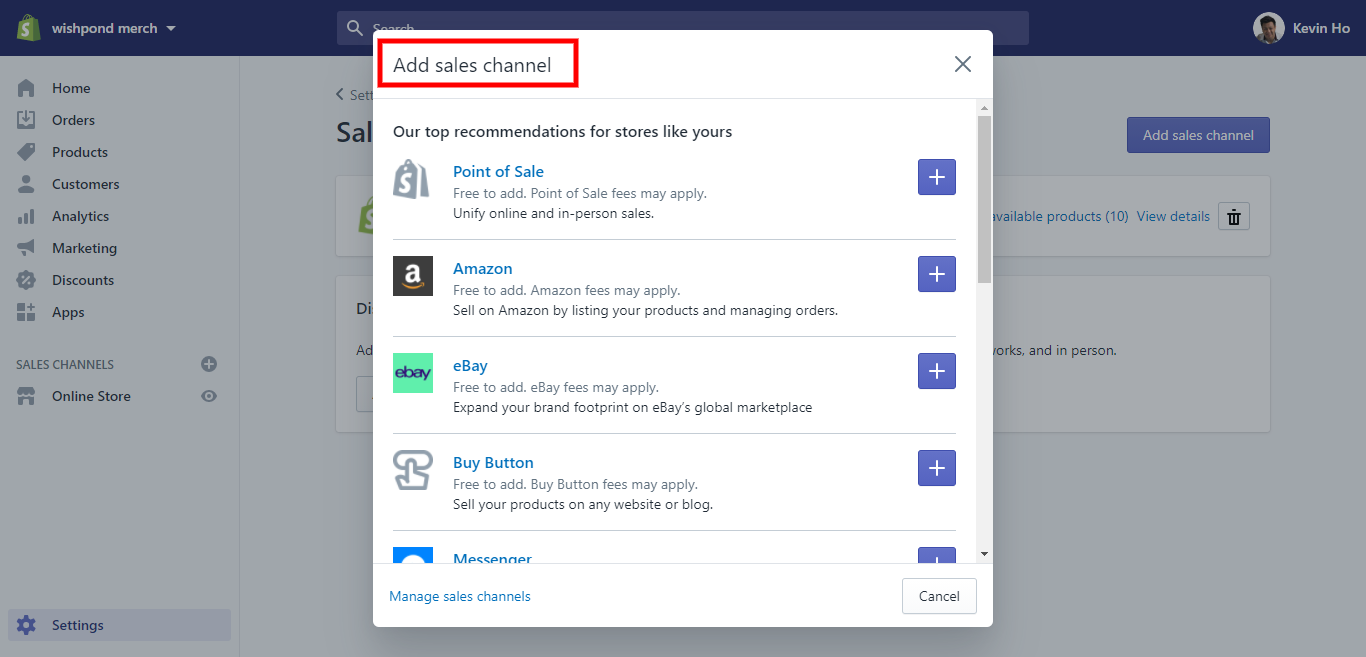
Task: Open Analytics in the sidebar
Action: coord(80,216)
